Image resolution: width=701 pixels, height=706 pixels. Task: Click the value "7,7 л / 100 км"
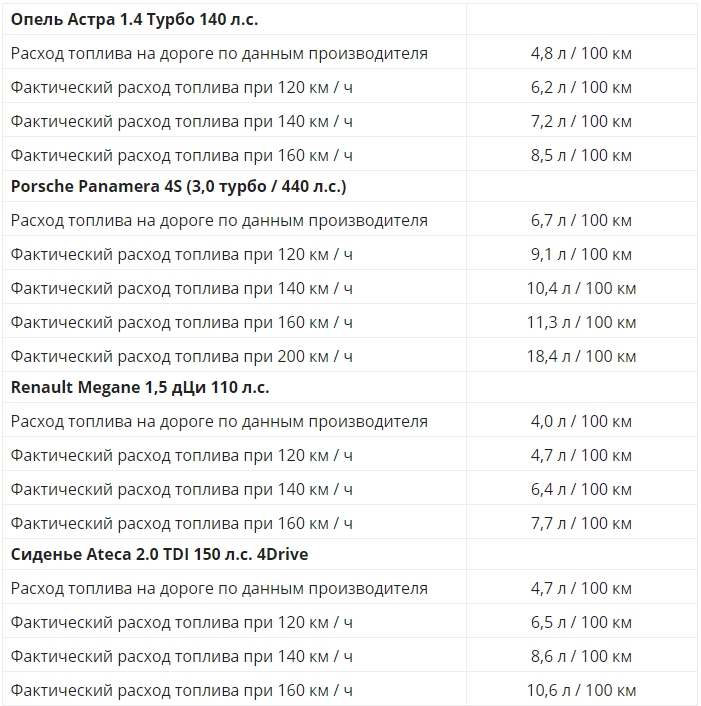[x=581, y=523]
